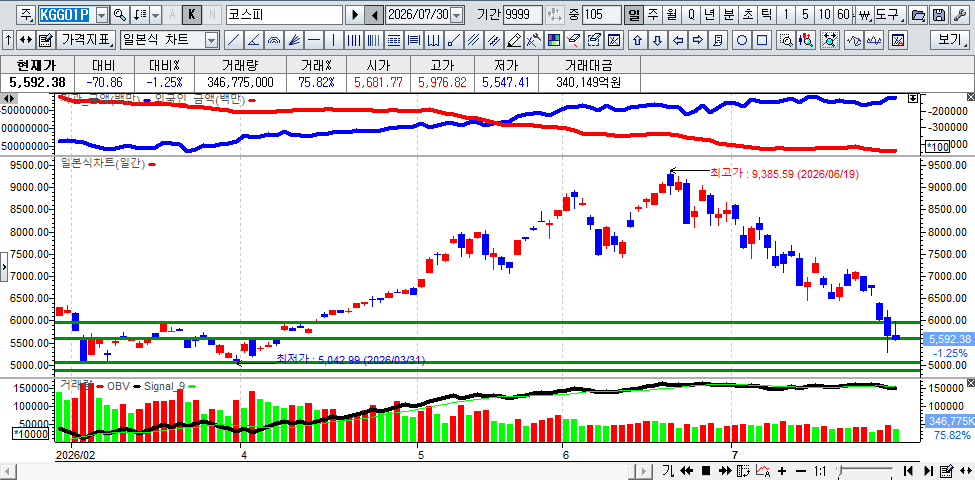Click the plus zoom-in button in bottom bar
Viewport: 975px width, 480px height.
[782, 470]
